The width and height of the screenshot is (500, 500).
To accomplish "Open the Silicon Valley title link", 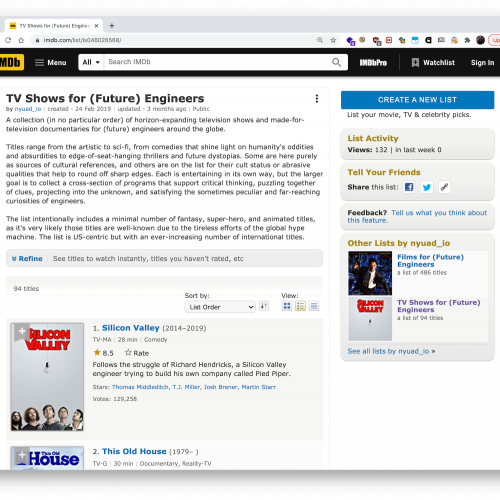I will pos(131,328).
